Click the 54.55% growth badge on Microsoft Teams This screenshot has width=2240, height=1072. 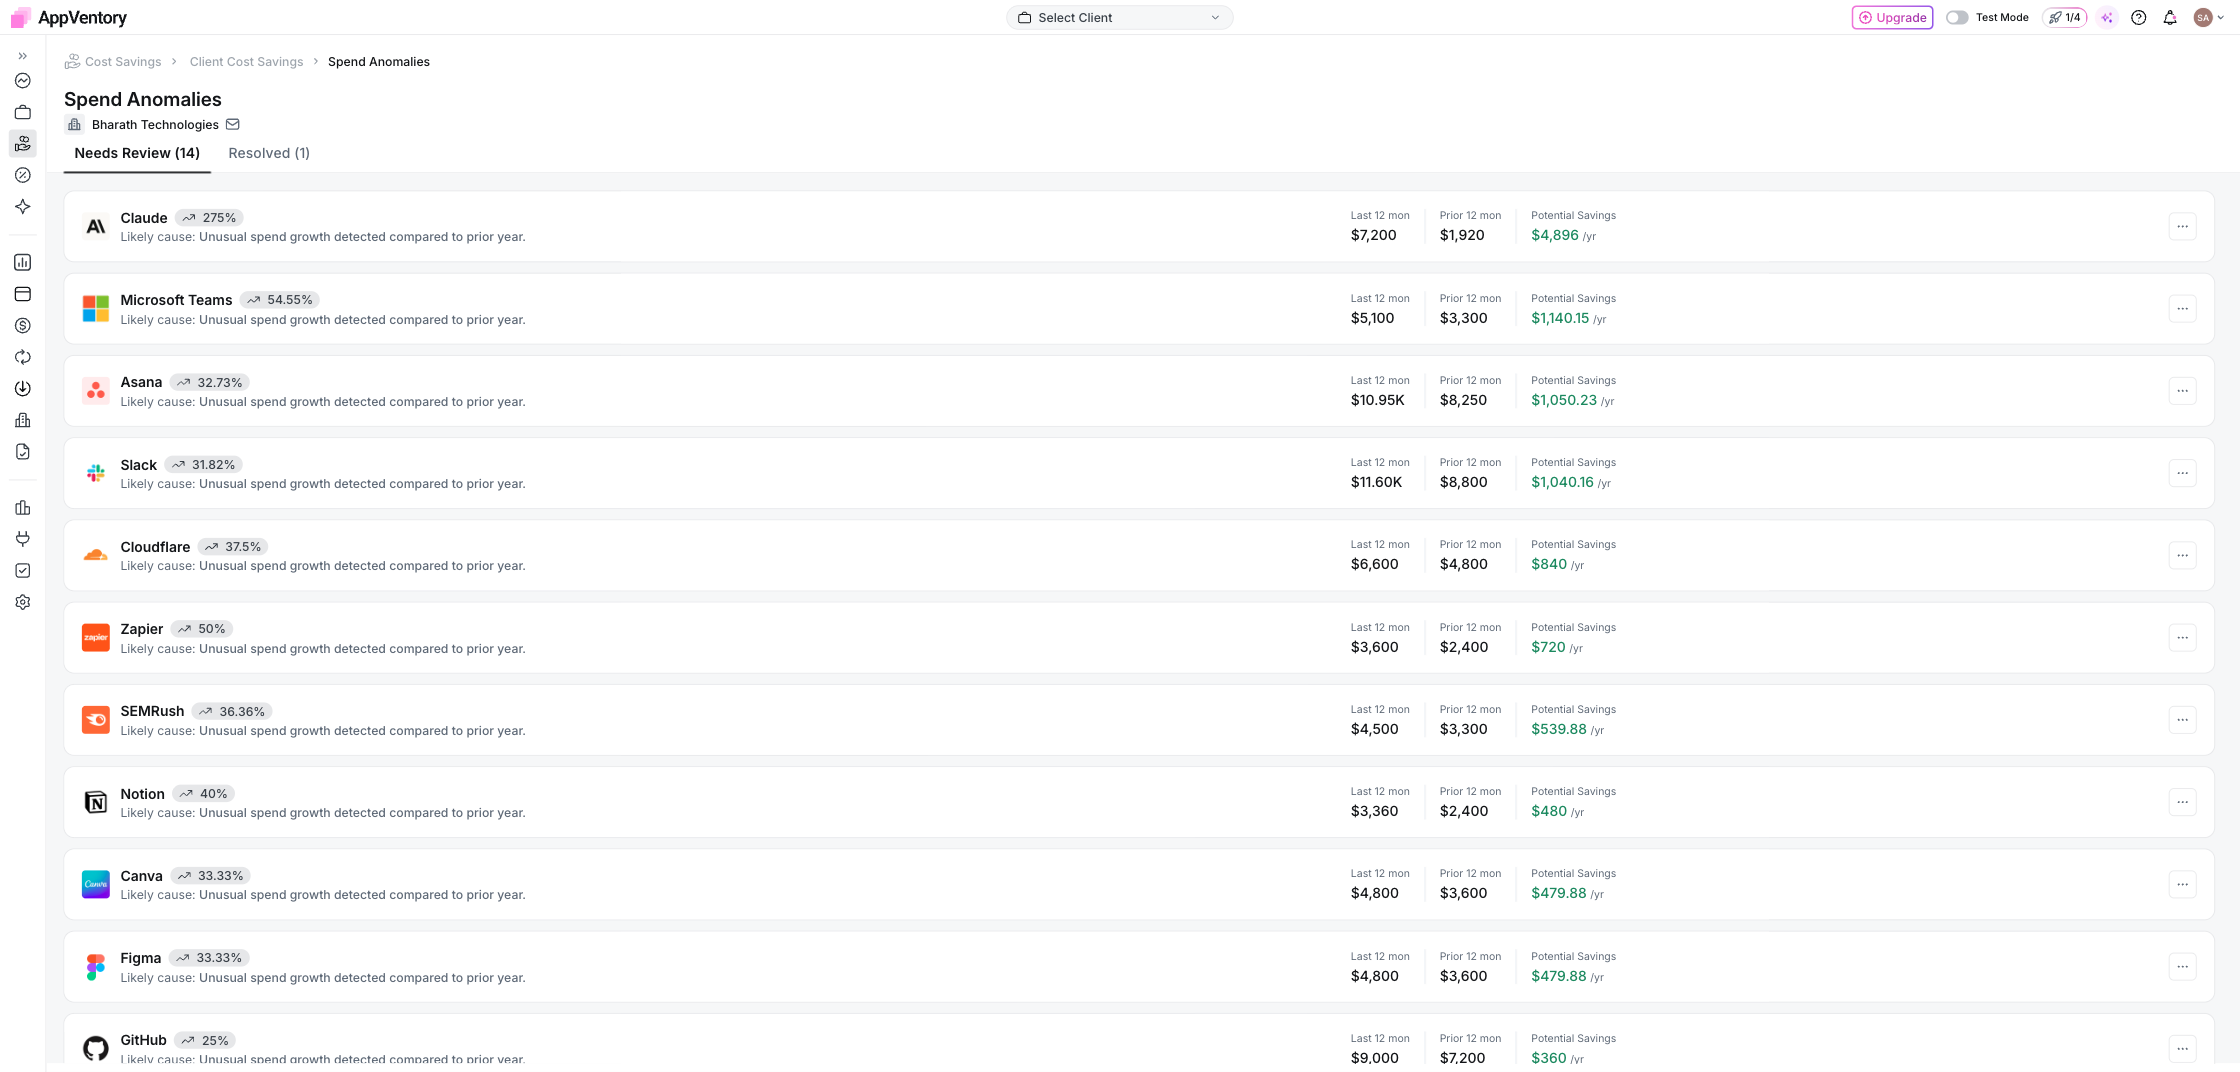pyautogui.click(x=279, y=300)
